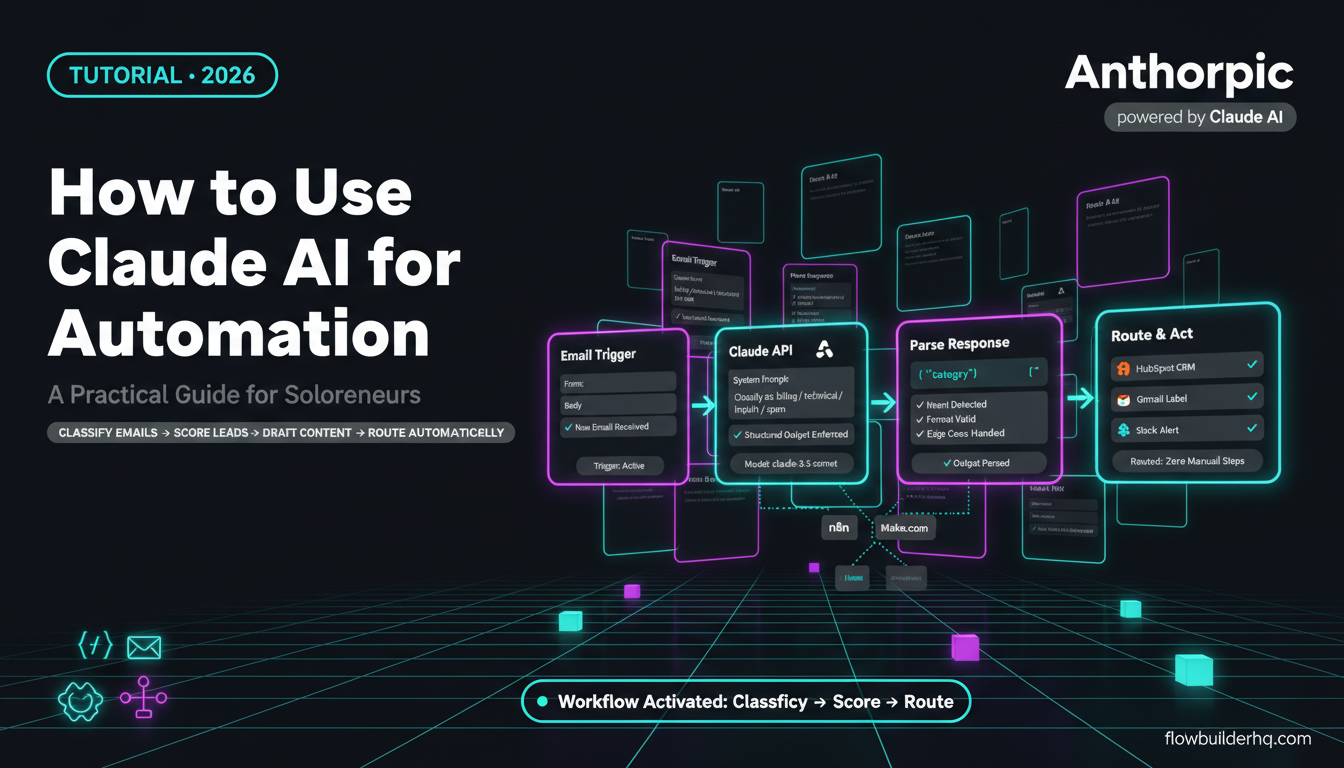1344x768 pixels.
Task: Click the HubSpot CRM icon
Action: [x=1122, y=368]
